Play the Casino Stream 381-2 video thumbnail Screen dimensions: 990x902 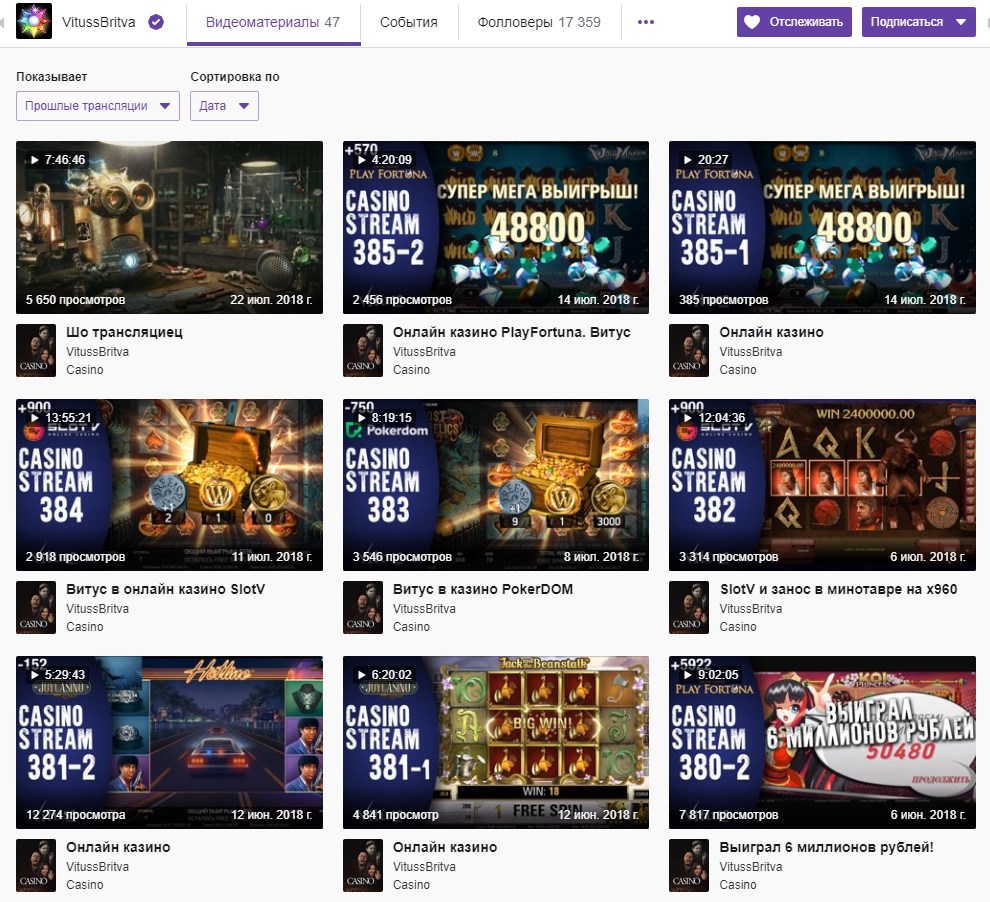[169, 742]
